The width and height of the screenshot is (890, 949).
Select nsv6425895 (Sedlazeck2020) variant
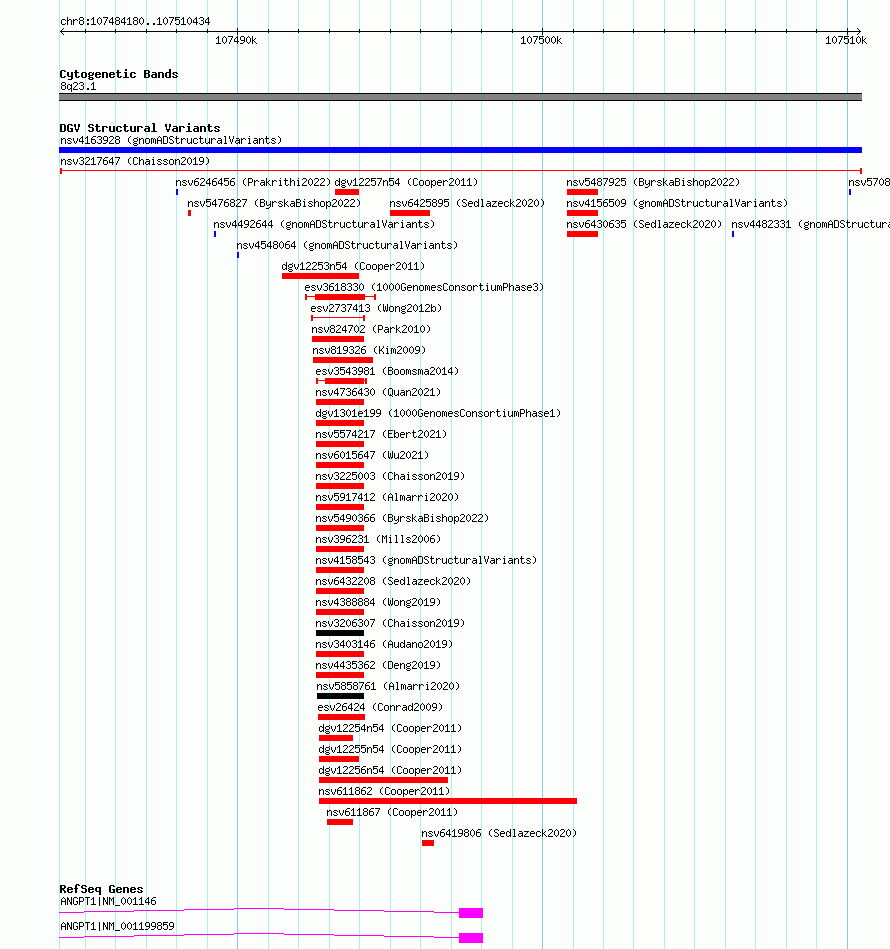pyautogui.click(x=467, y=203)
